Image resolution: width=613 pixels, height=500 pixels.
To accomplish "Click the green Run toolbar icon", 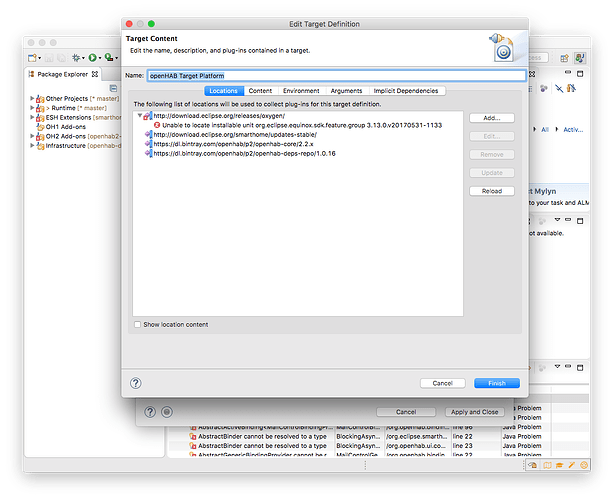I will [x=92, y=58].
